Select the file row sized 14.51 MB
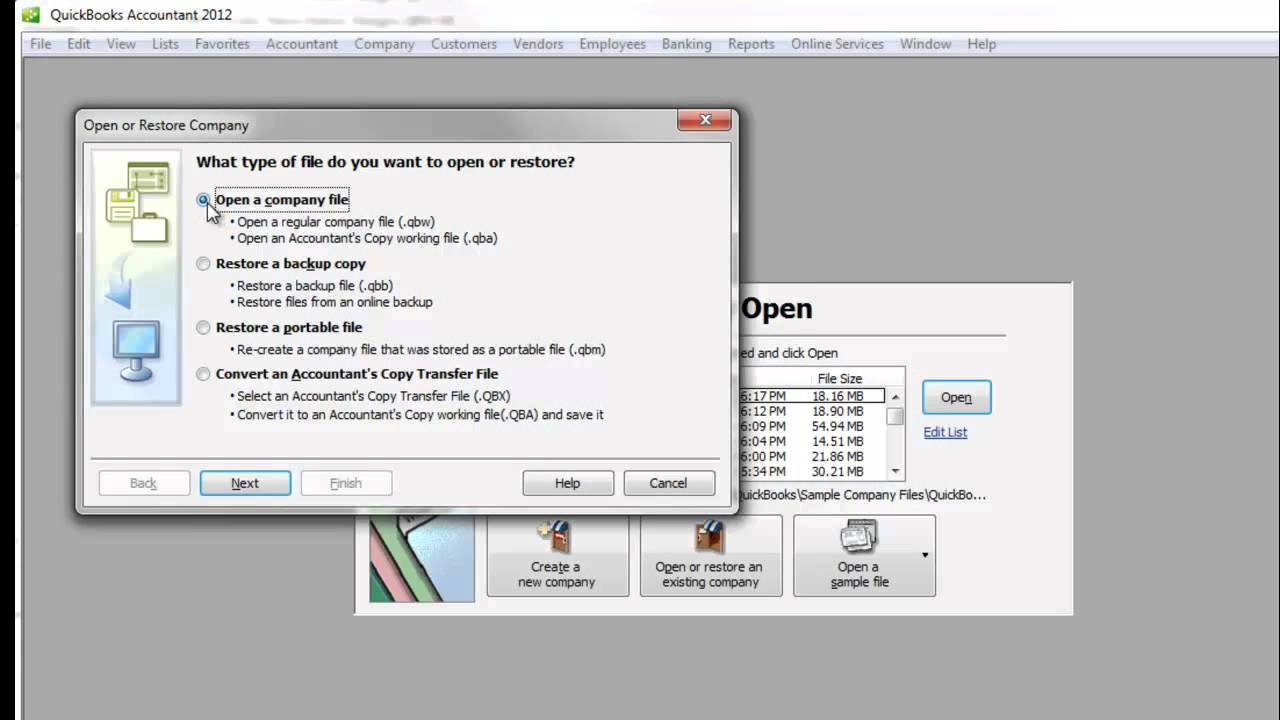 point(812,441)
